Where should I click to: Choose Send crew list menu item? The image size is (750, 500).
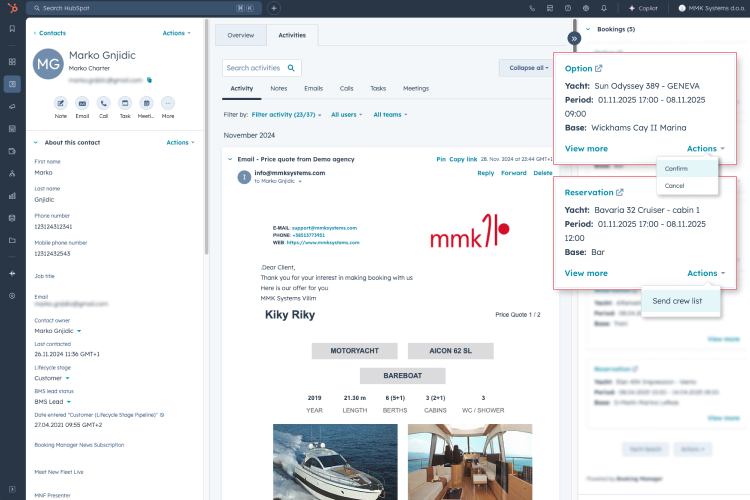tap(680, 301)
